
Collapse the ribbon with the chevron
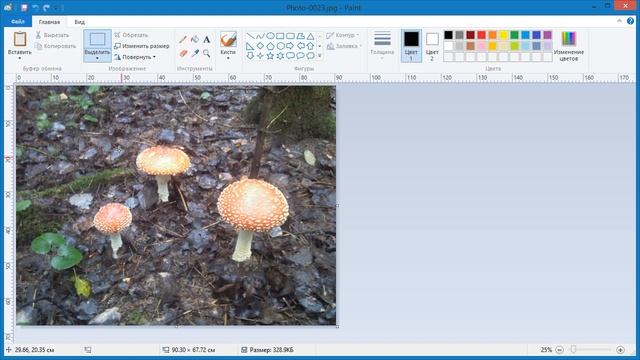click(x=619, y=21)
